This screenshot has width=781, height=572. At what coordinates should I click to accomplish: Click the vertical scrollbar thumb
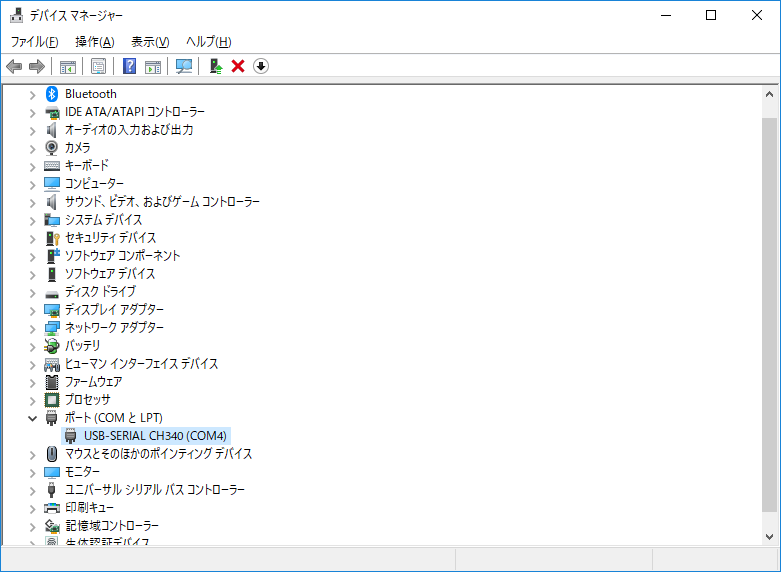769,314
